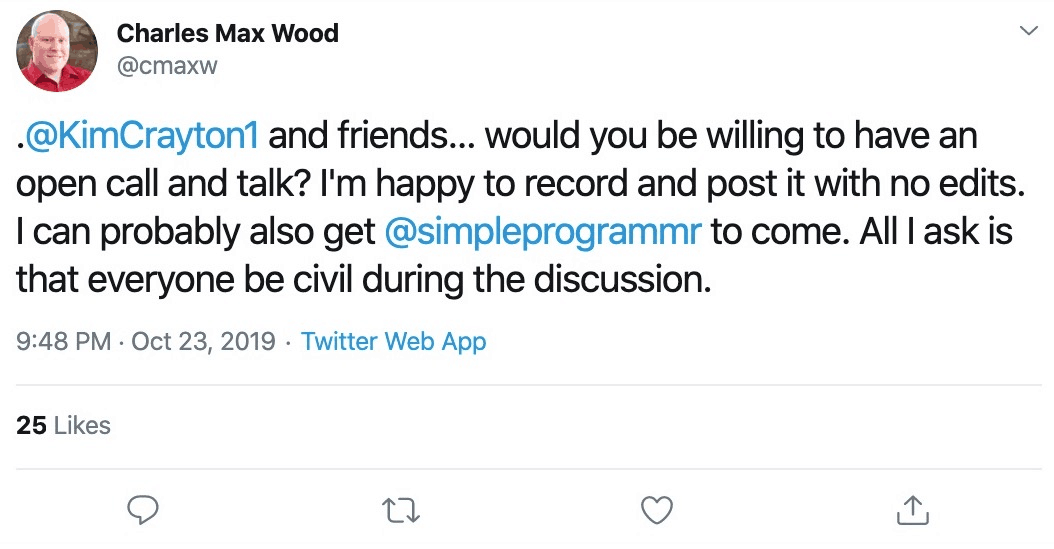Expand the tweet options chevron menu
Image resolution: width=1054 pixels, height=549 pixels.
[1028, 31]
